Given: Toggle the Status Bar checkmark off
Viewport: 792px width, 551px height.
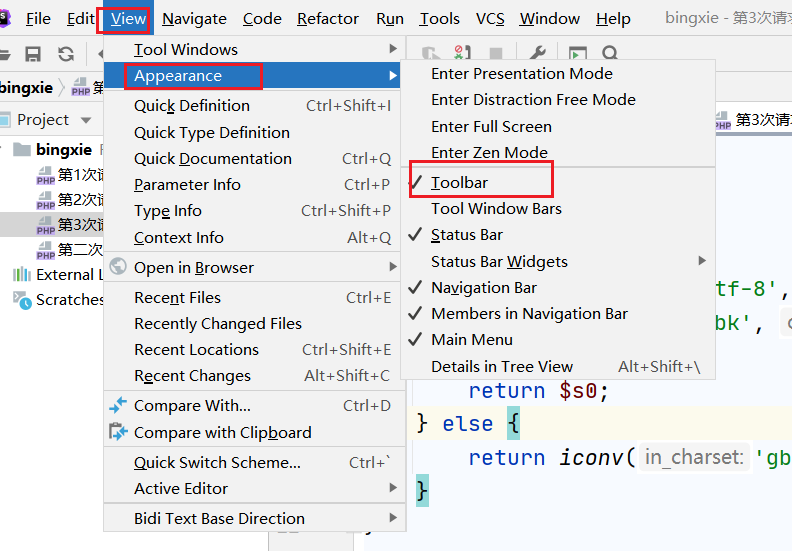Looking at the screenshot, I should pos(467,235).
